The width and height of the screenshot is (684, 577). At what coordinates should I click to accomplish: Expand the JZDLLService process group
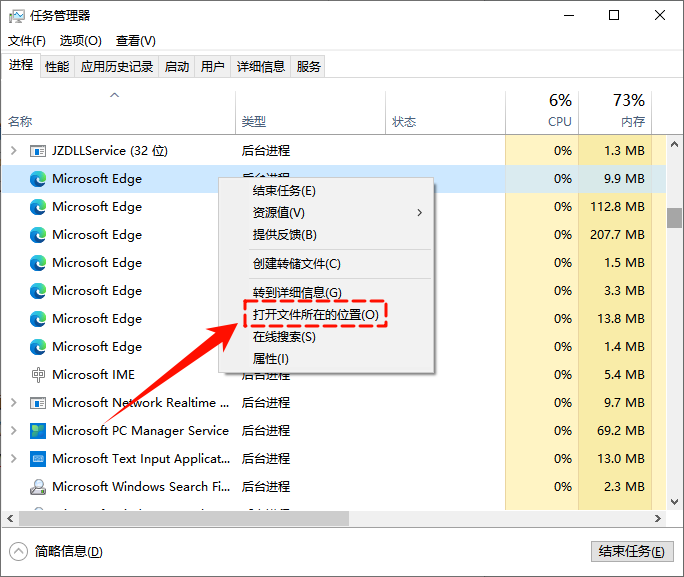pos(13,151)
